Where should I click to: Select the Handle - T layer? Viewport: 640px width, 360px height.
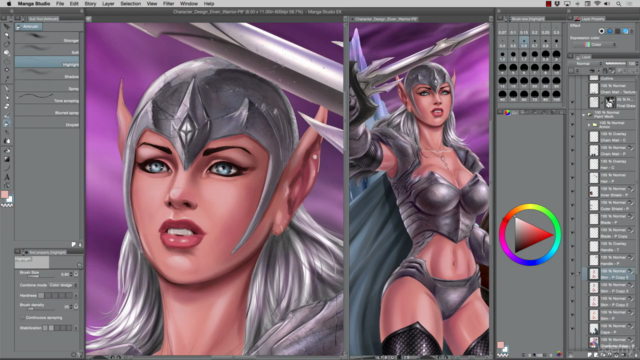point(611,247)
